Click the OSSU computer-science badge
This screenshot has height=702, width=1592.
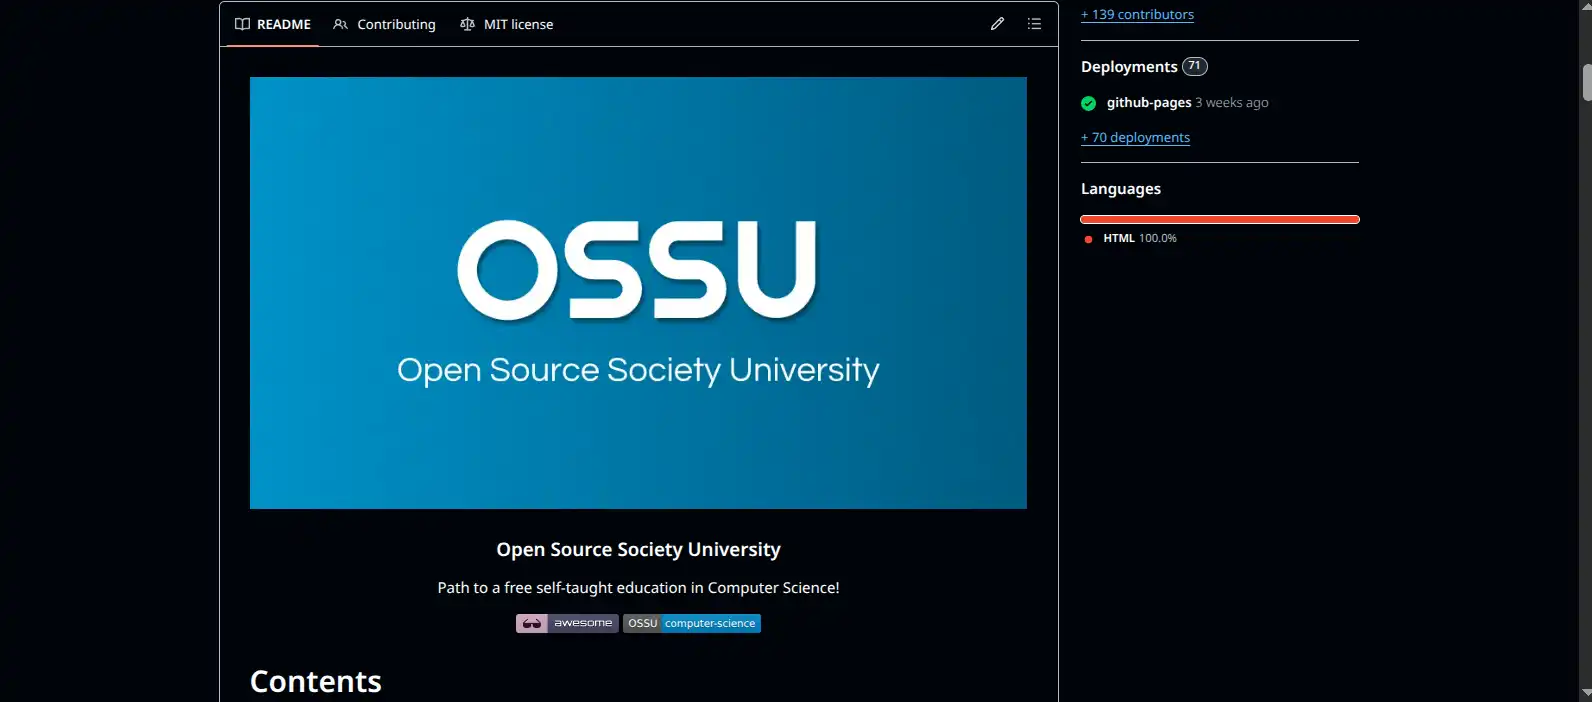692,623
